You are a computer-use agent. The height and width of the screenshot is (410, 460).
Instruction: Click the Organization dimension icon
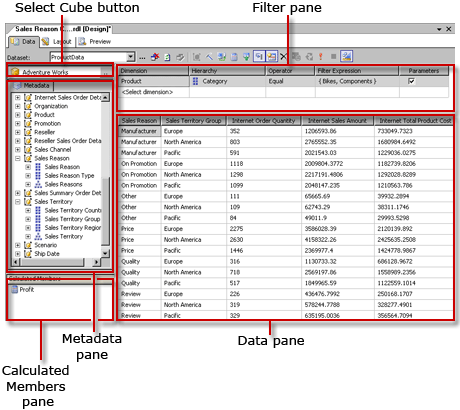(28, 106)
